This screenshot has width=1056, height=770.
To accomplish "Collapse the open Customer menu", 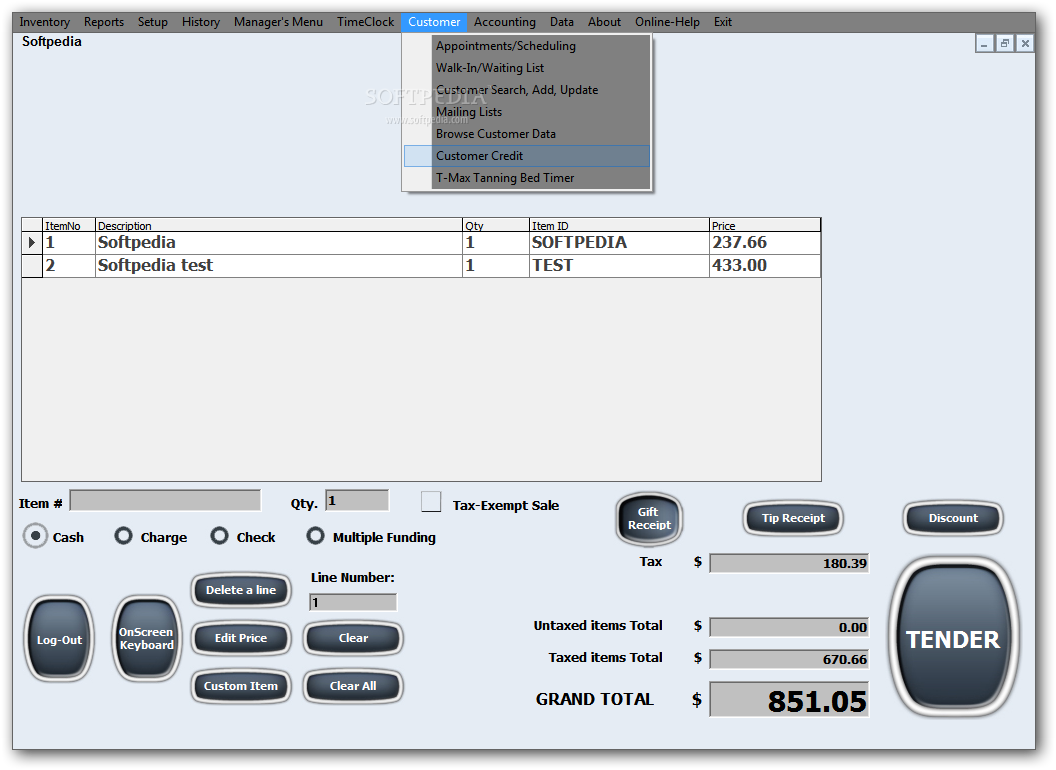I will point(434,22).
